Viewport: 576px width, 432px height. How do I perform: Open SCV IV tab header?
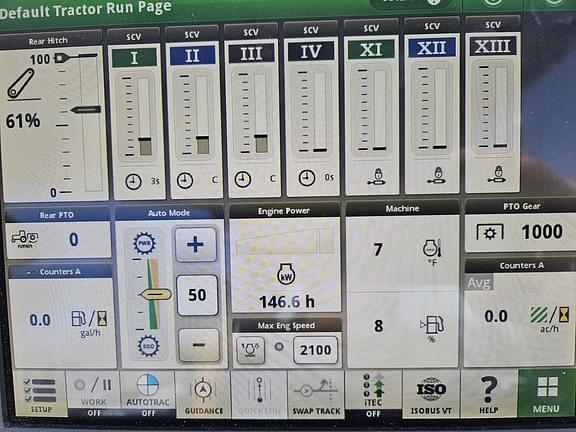[311, 51]
